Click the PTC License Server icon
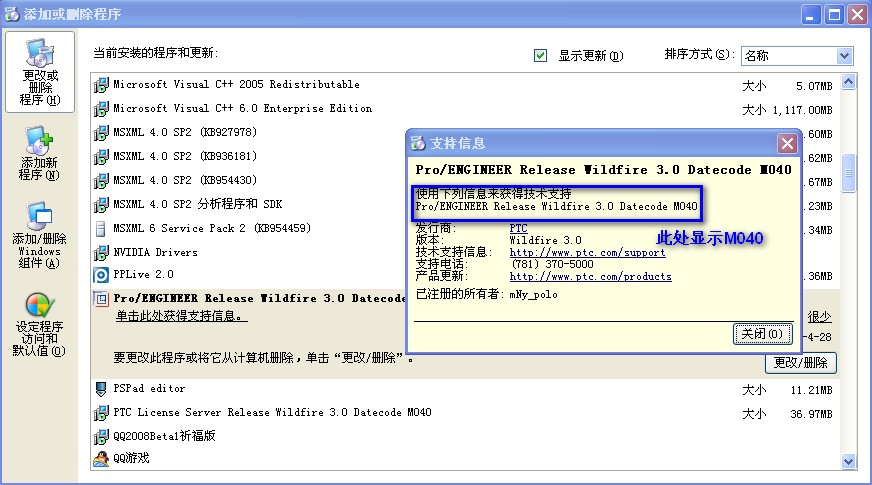872x485 pixels. [x=101, y=413]
